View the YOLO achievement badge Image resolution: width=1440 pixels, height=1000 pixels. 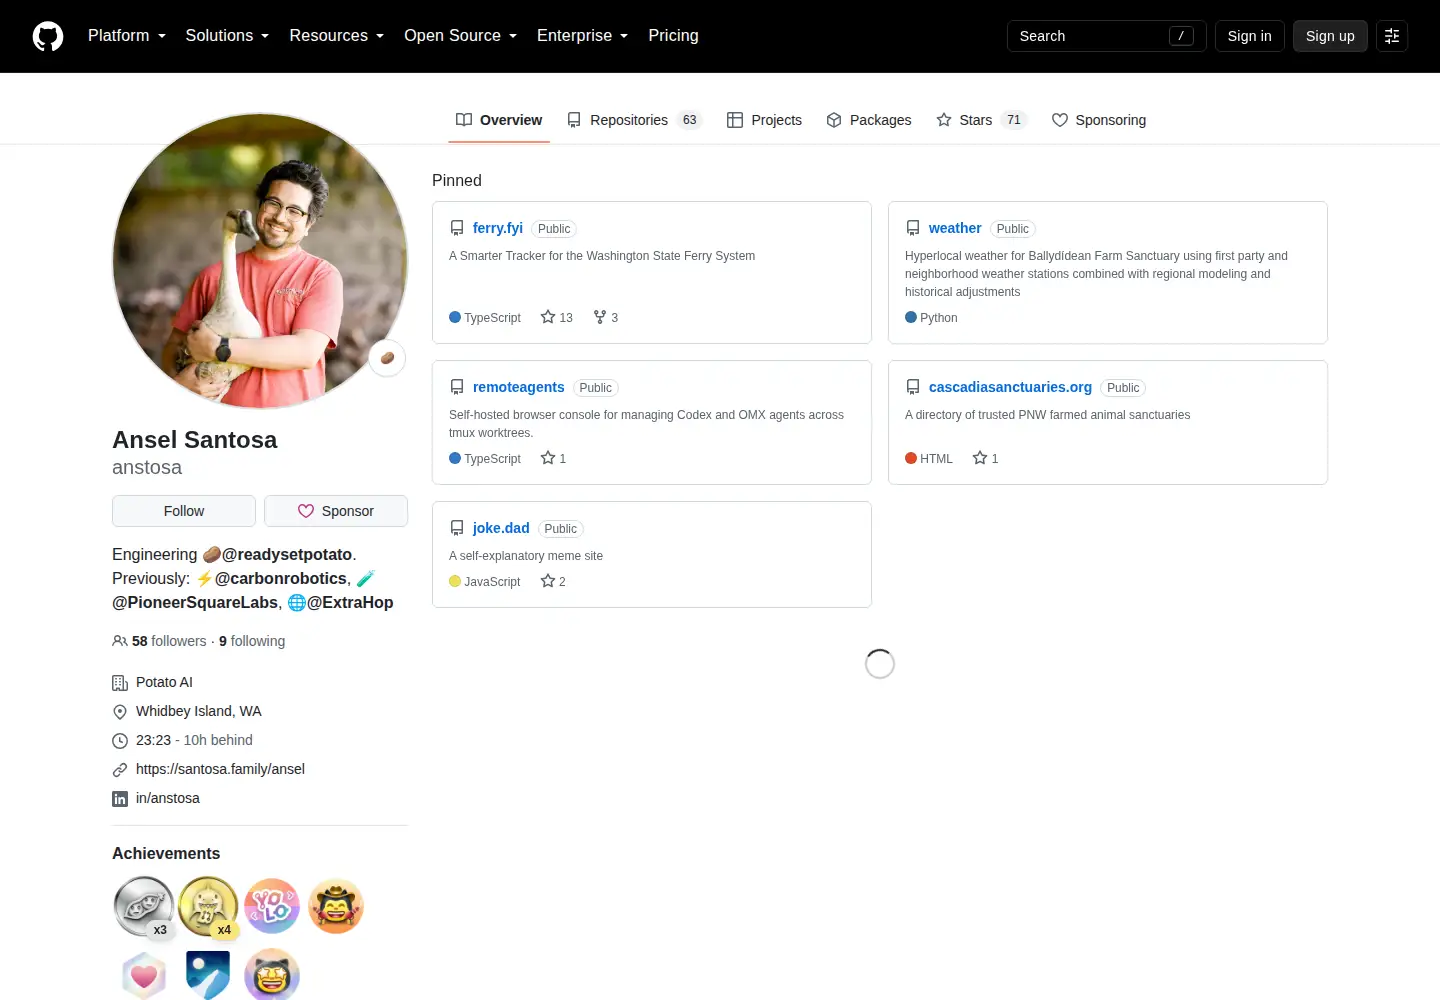click(x=272, y=906)
